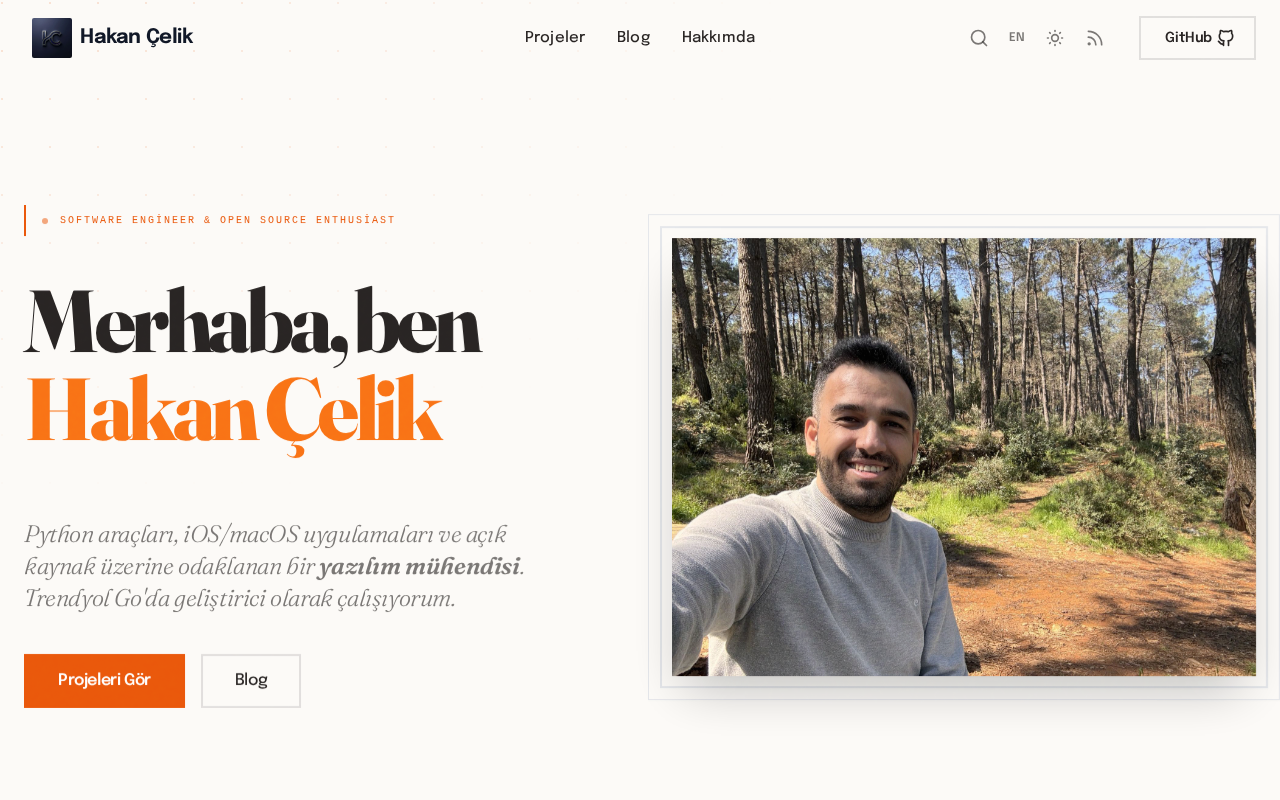
Task: Click the orange Projeleri Gör button
Action: 104,681
